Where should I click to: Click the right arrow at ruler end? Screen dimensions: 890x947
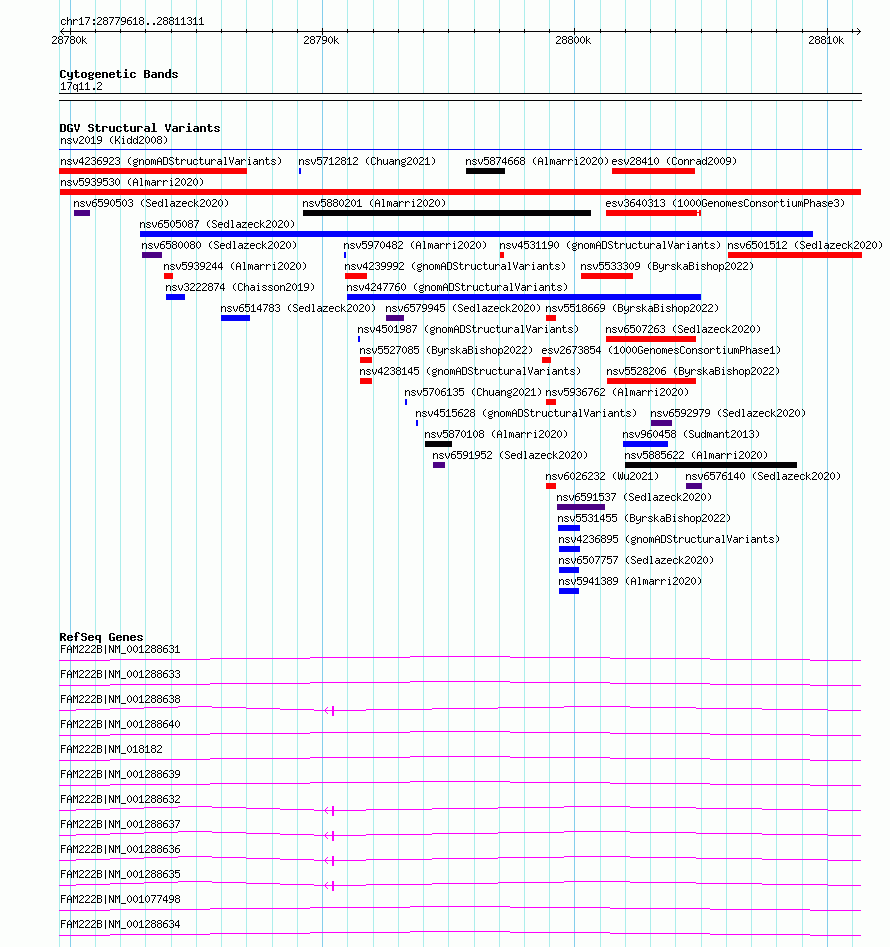click(857, 31)
